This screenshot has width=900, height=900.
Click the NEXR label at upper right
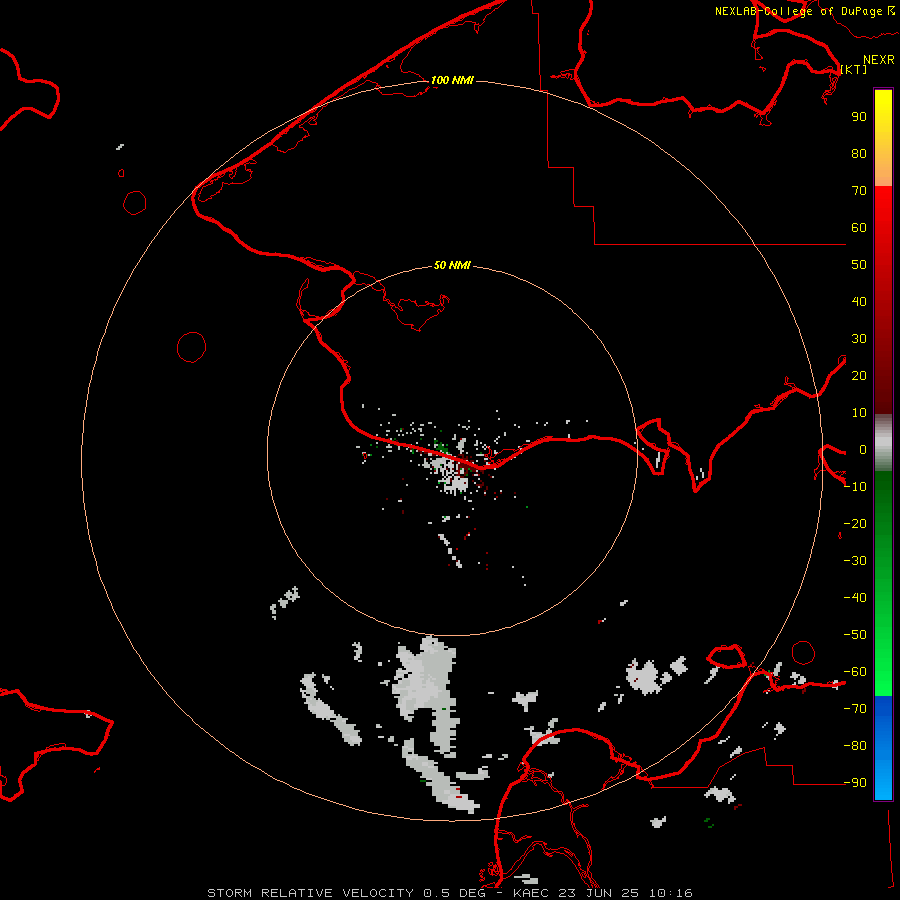(x=879, y=60)
